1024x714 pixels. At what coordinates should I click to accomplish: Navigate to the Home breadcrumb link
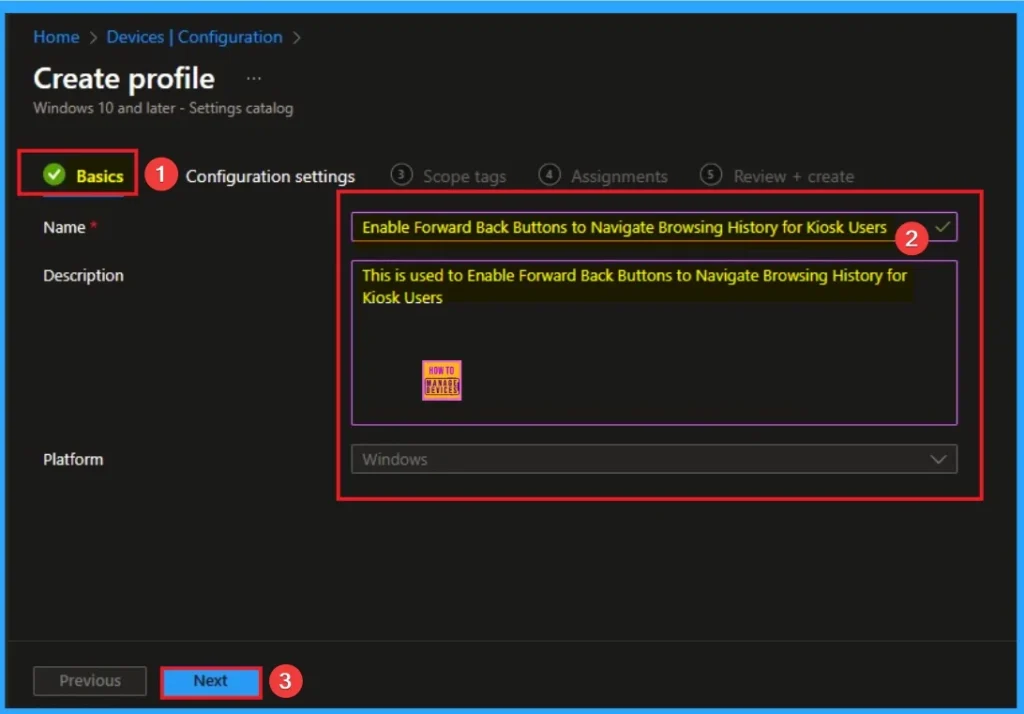[x=56, y=37]
